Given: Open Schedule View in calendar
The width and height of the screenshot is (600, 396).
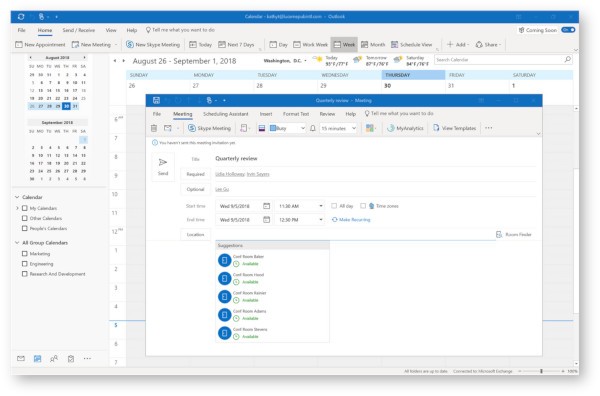Looking at the screenshot, I should (x=411, y=45).
